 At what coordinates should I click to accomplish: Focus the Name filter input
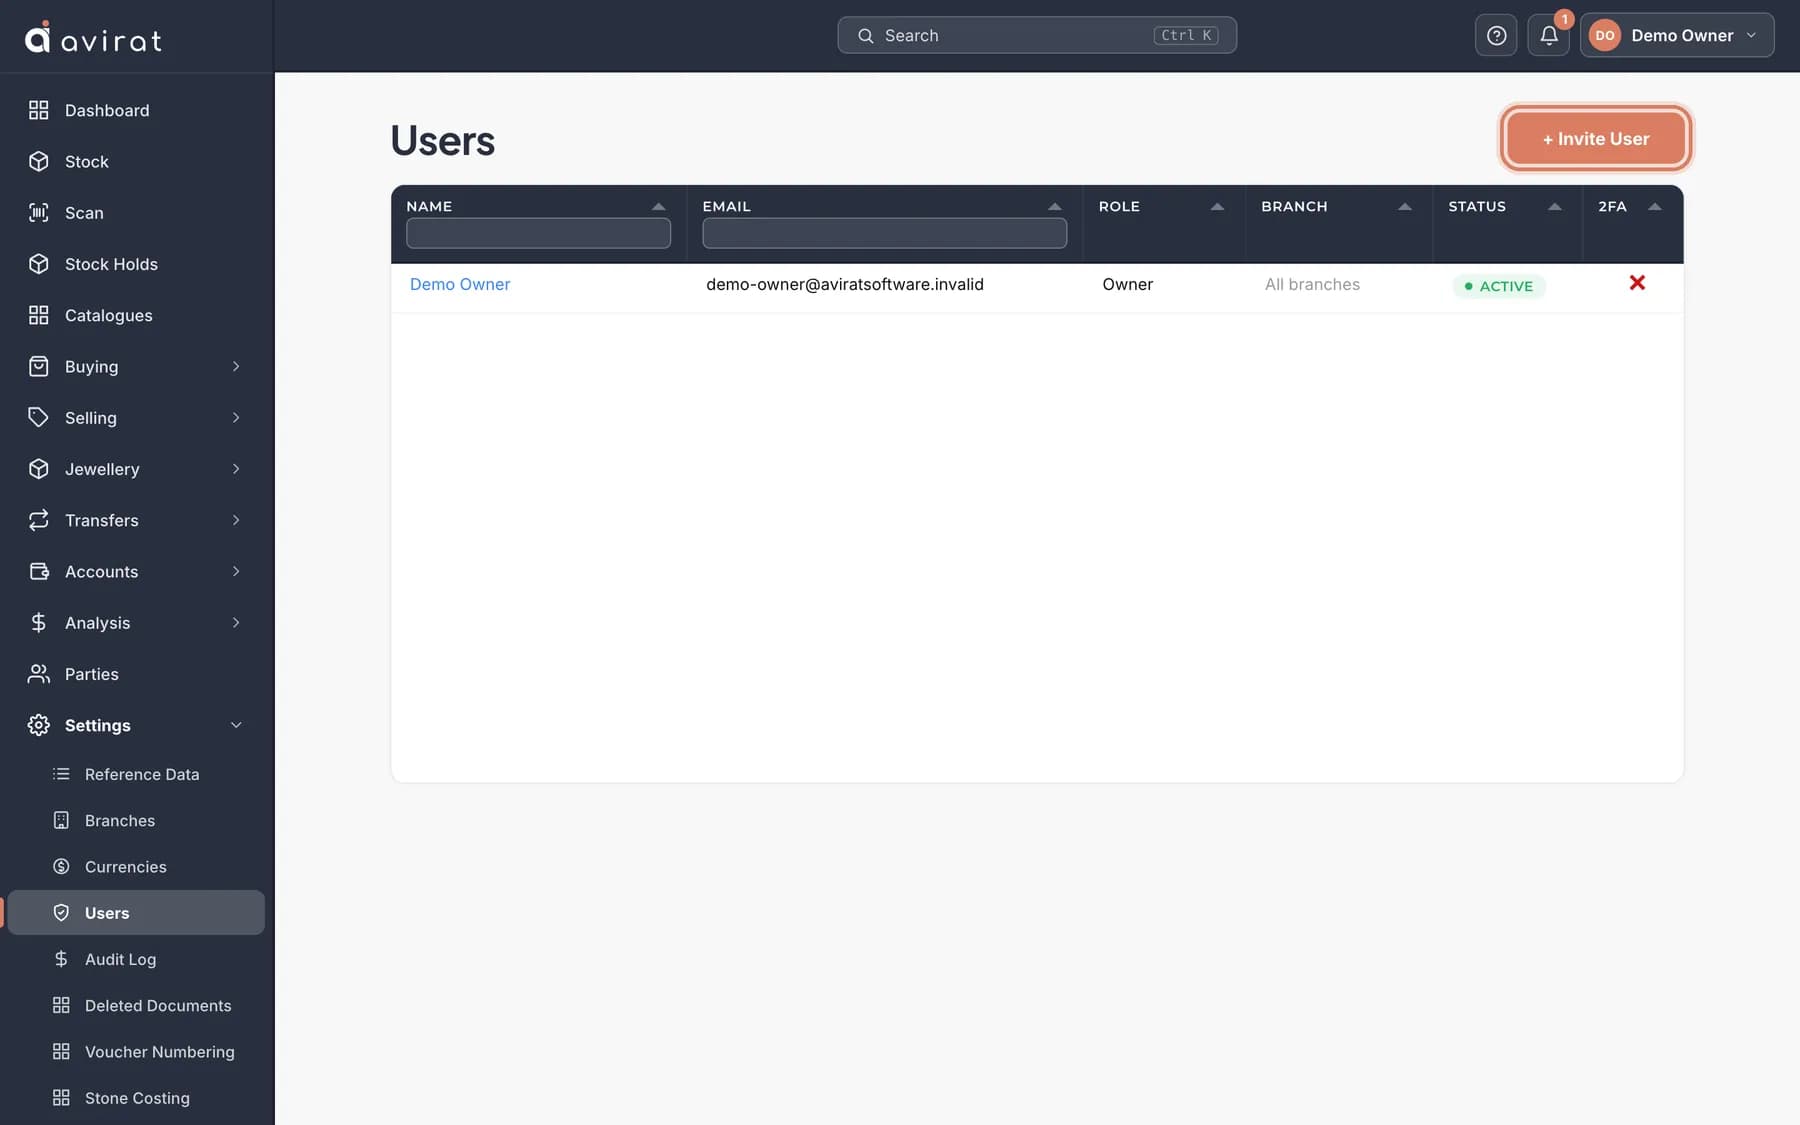538,233
